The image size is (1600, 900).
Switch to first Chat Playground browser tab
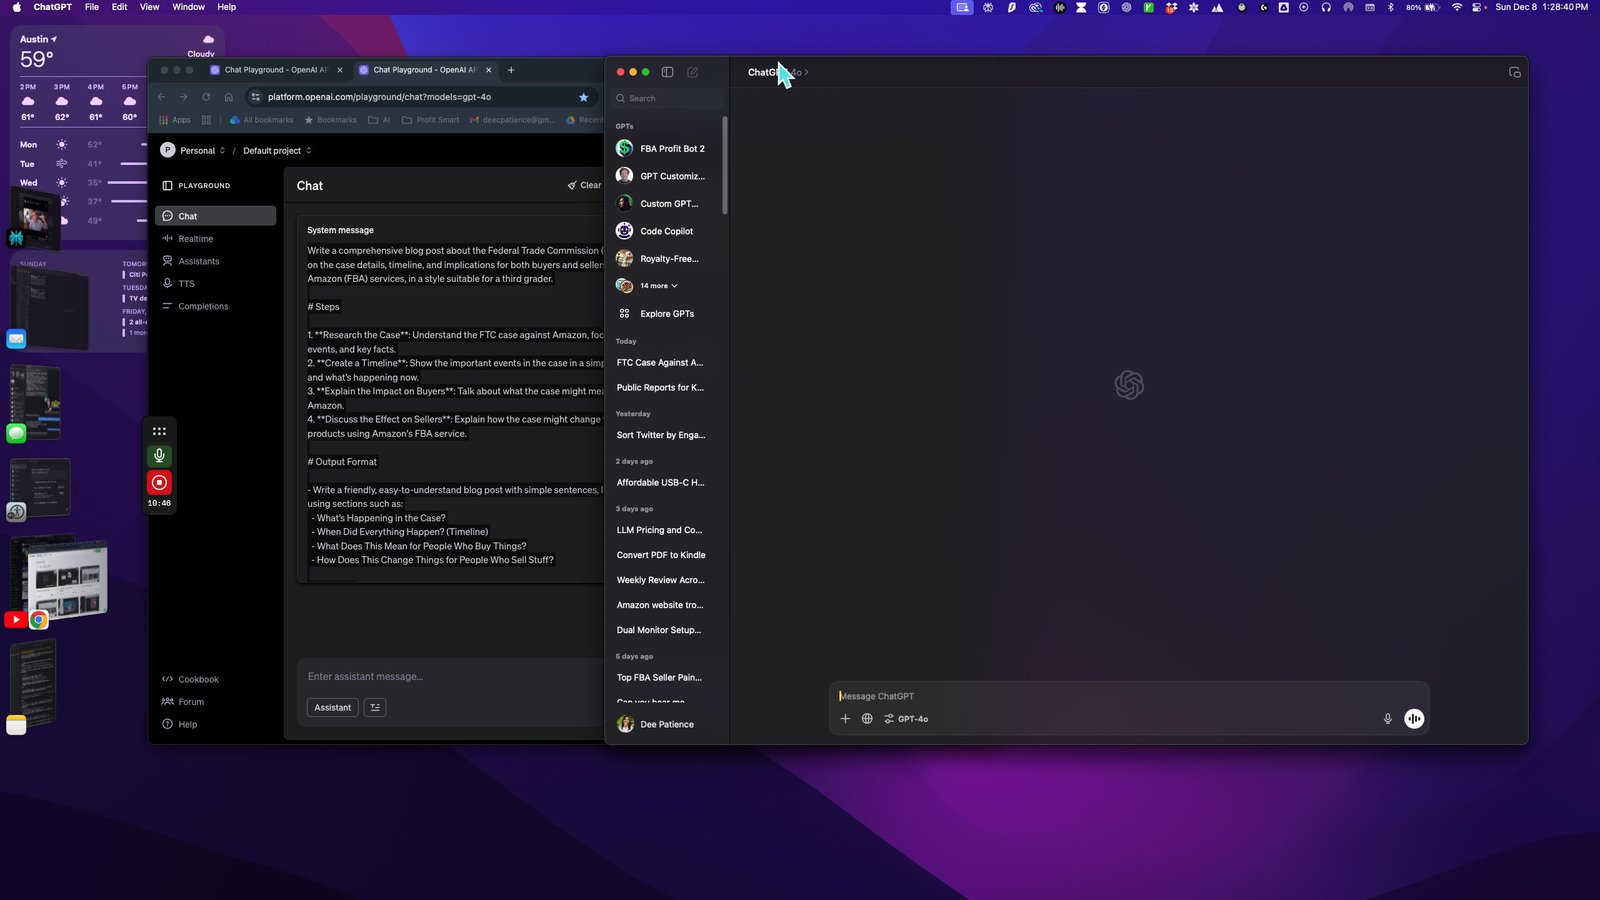tap(274, 70)
